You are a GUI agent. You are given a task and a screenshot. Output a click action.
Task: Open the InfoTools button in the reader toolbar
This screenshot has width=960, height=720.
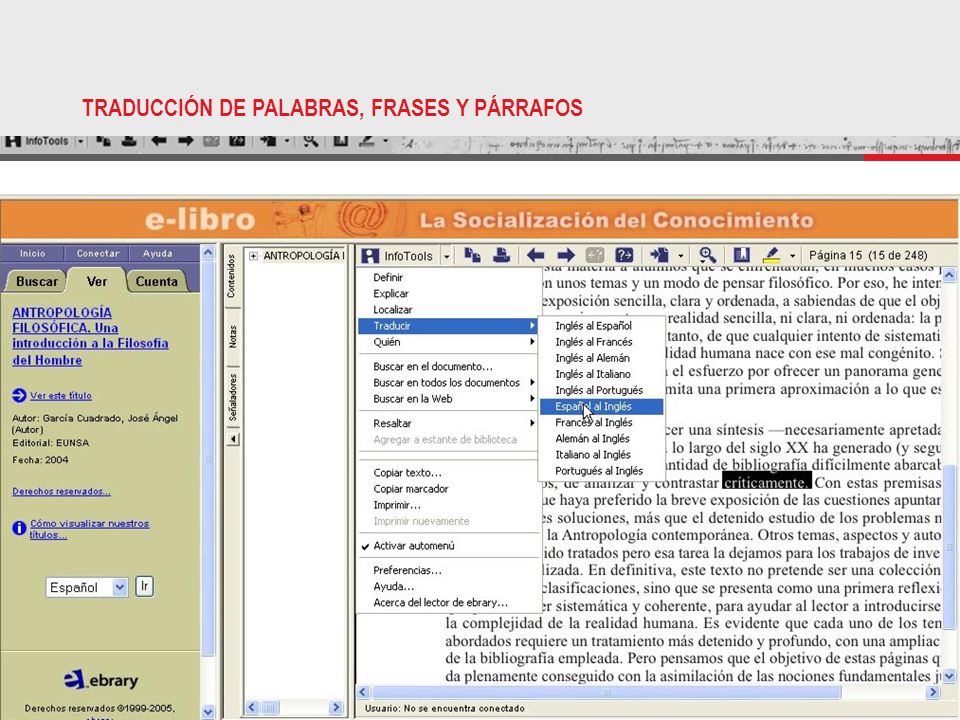click(398, 255)
